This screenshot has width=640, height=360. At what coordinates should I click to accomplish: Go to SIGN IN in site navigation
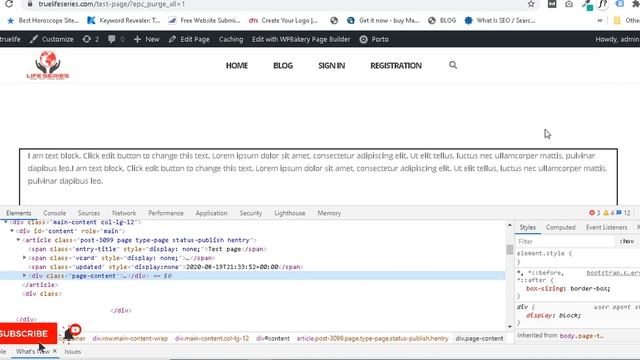331,65
